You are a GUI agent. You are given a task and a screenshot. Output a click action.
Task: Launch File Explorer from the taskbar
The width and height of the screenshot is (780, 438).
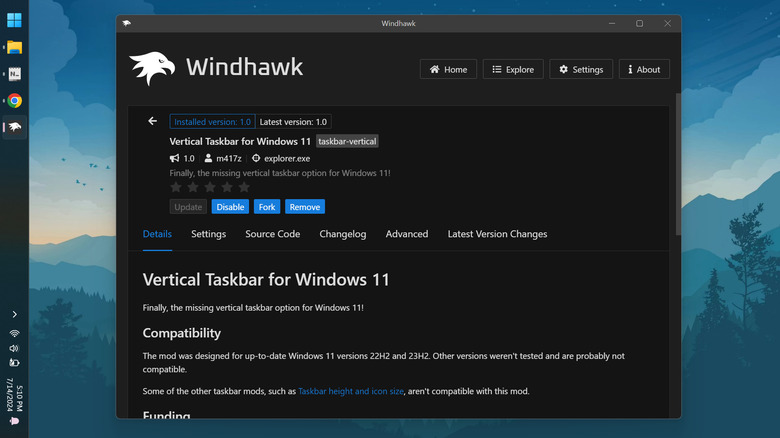15,47
